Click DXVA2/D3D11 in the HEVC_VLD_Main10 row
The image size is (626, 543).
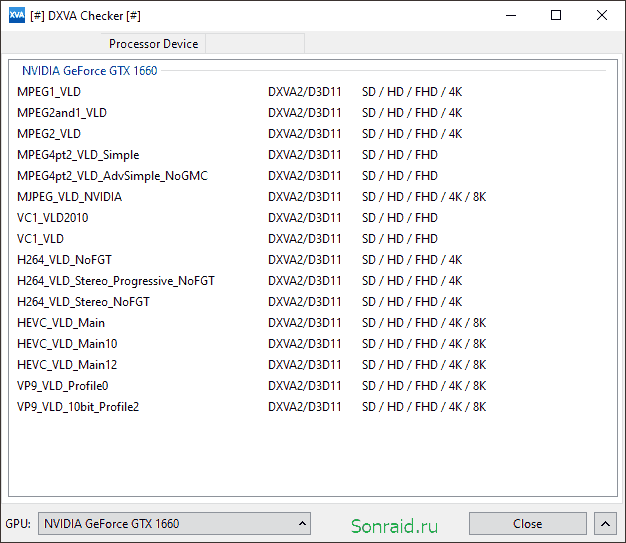tap(305, 344)
